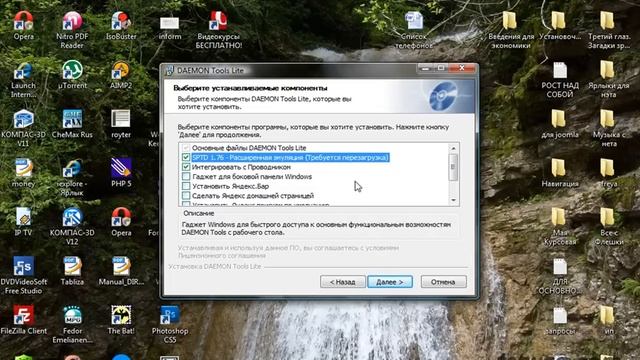Continue installation with Далее button

(x=390, y=282)
